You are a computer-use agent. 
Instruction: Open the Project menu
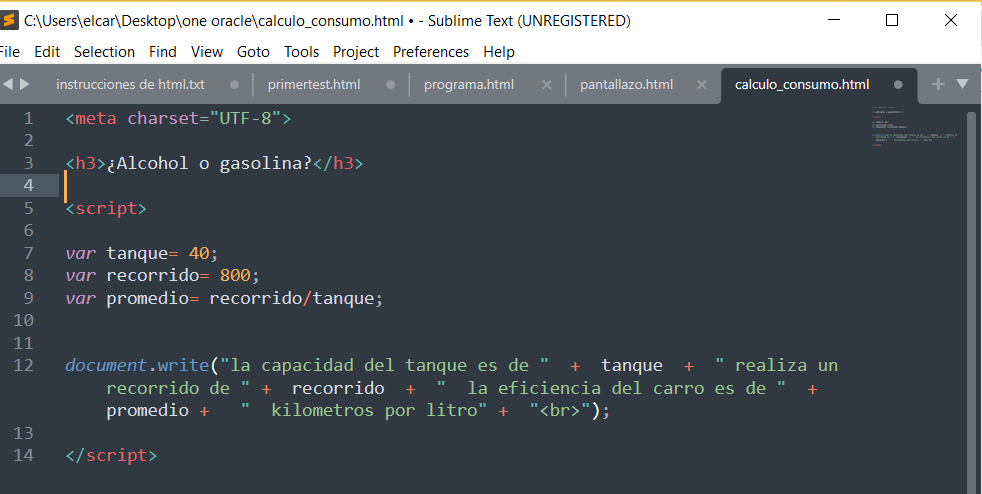356,52
